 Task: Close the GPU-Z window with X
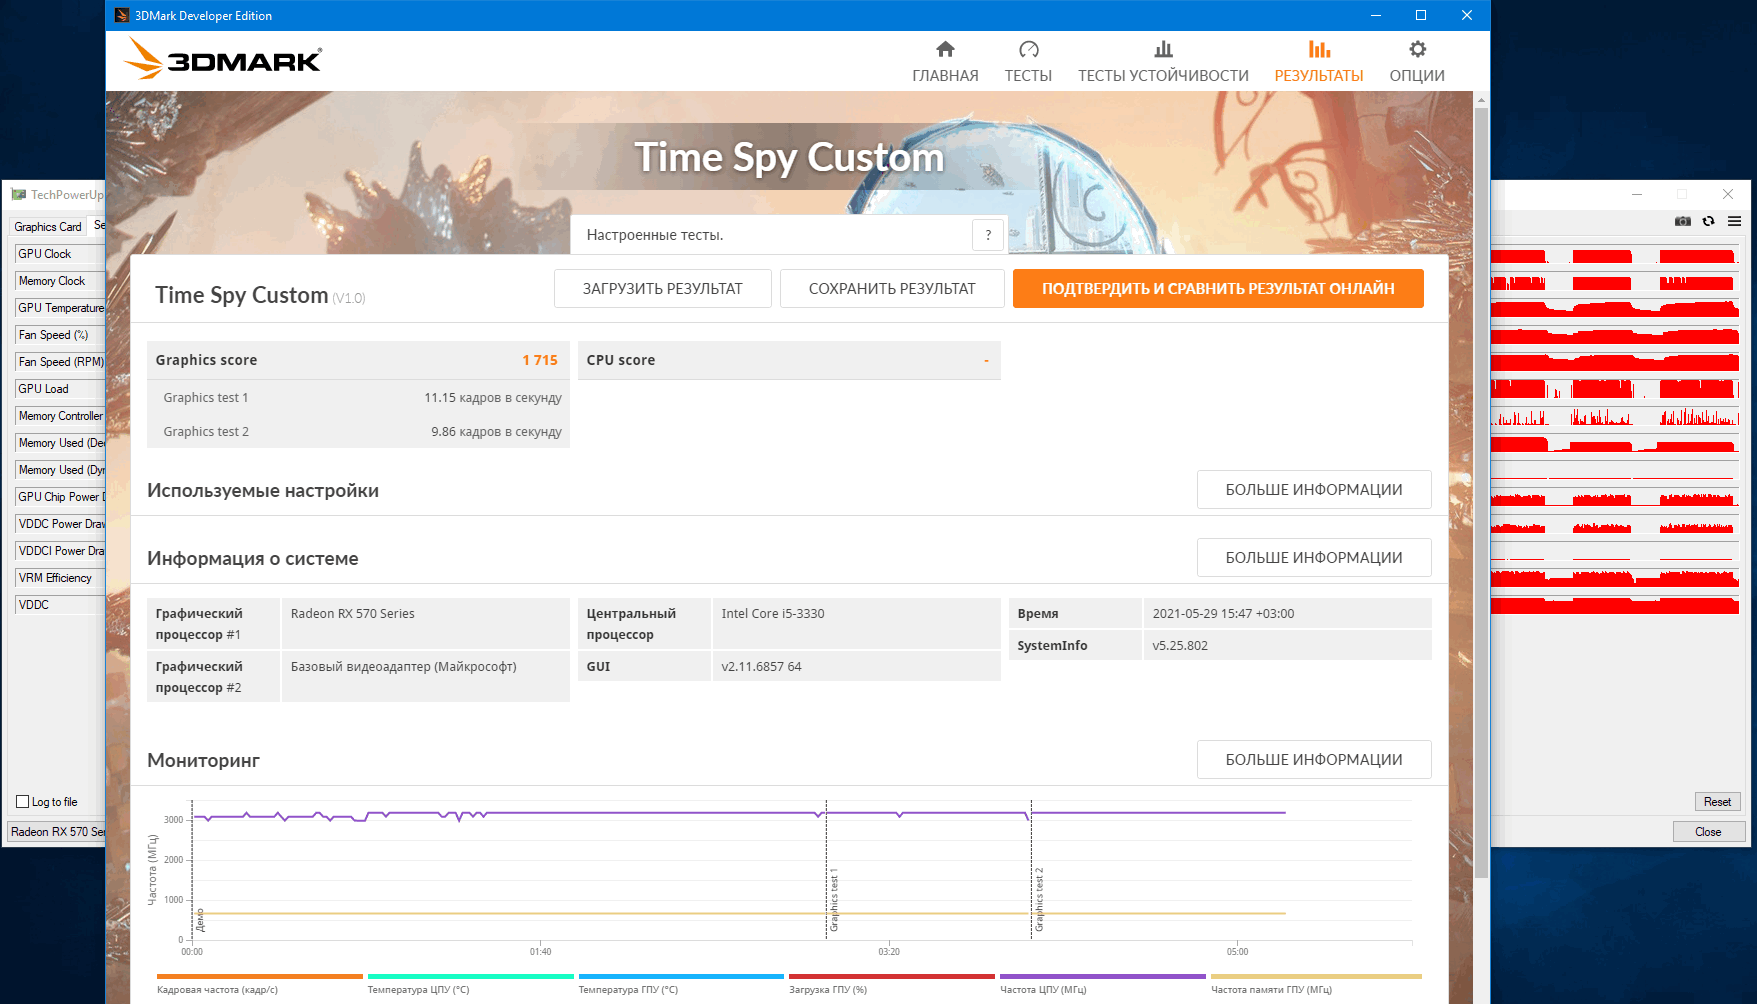point(1728,194)
